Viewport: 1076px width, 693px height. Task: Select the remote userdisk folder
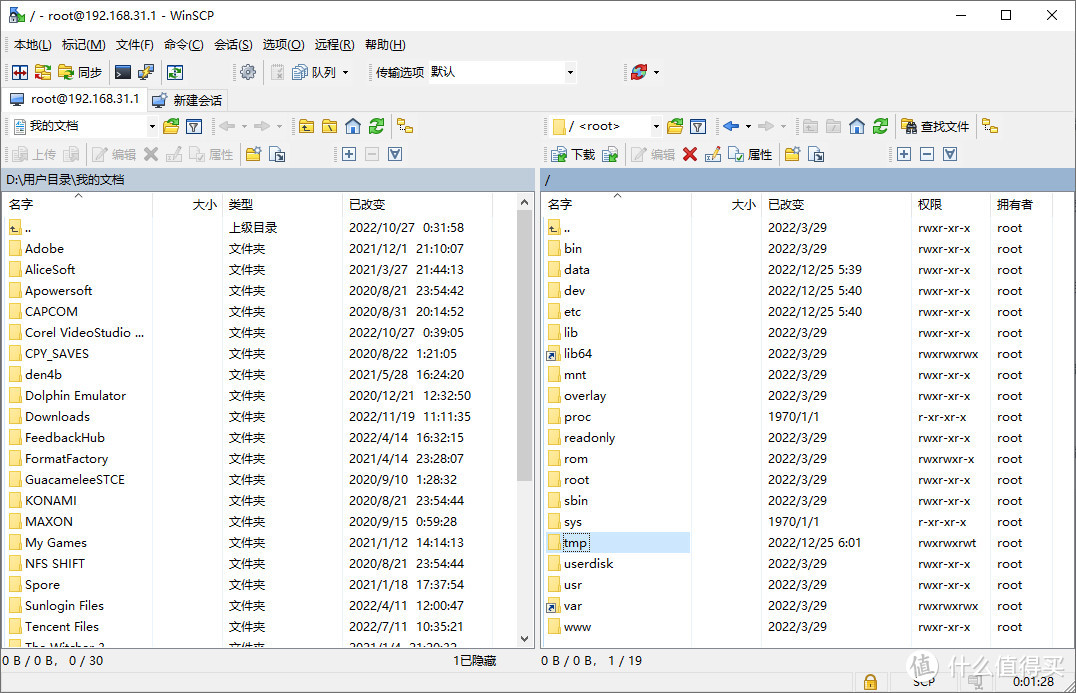click(x=588, y=563)
